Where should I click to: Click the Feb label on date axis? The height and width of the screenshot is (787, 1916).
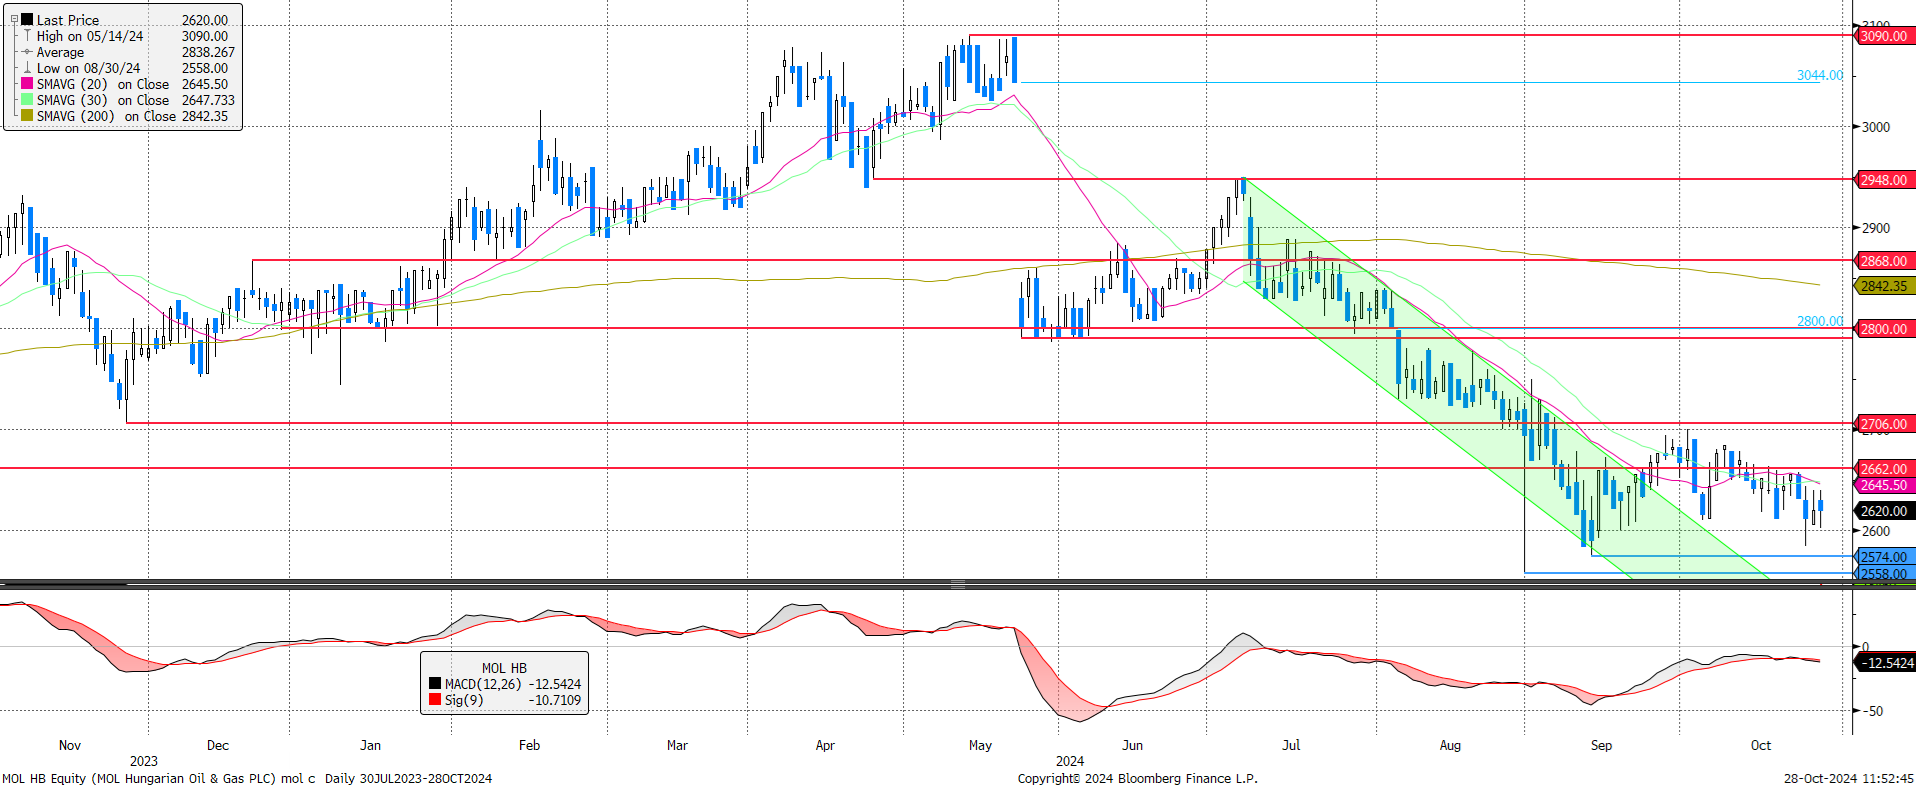tap(529, 745)
